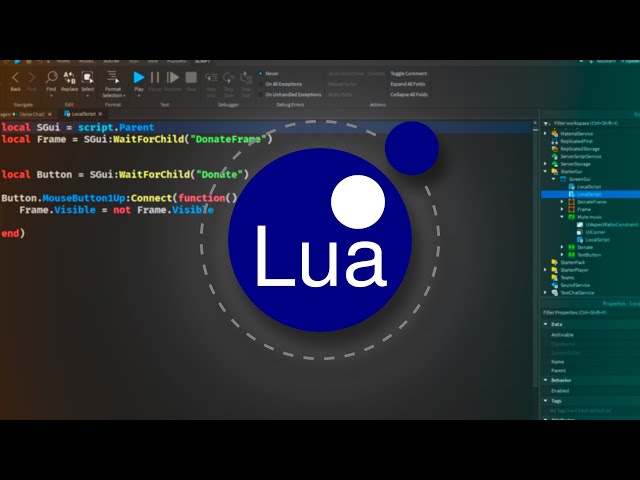640x480 pixels.
Task: Click Expand All Folds action
Action: click(408, 84)
